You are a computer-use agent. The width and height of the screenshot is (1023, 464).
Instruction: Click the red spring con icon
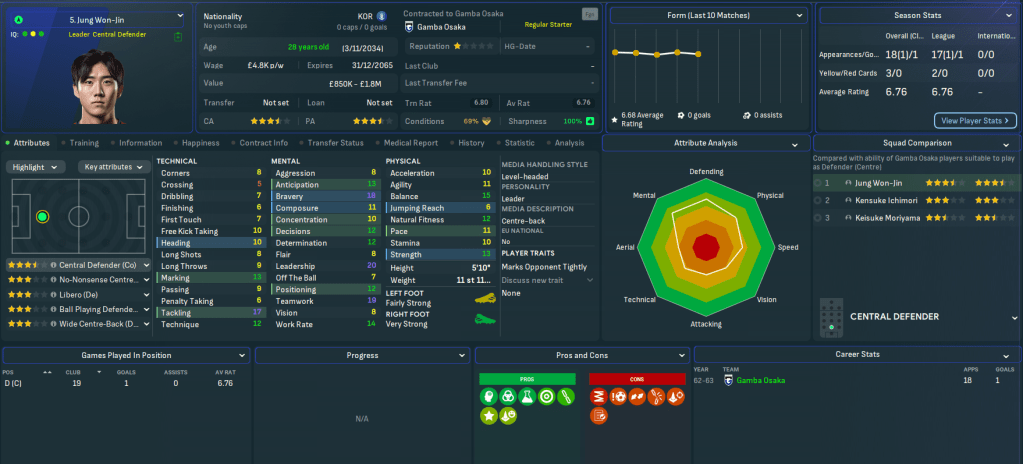pyautogui.click(x=599, y=397)
